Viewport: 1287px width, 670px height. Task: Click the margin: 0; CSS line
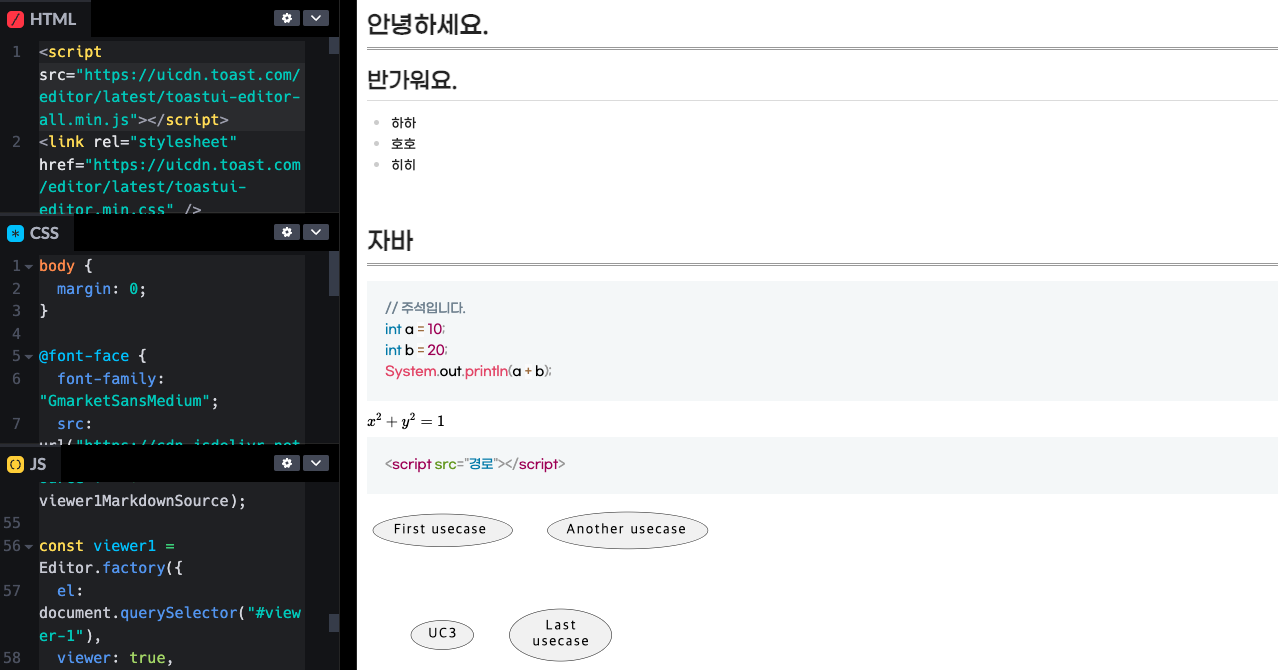(101, 289)
